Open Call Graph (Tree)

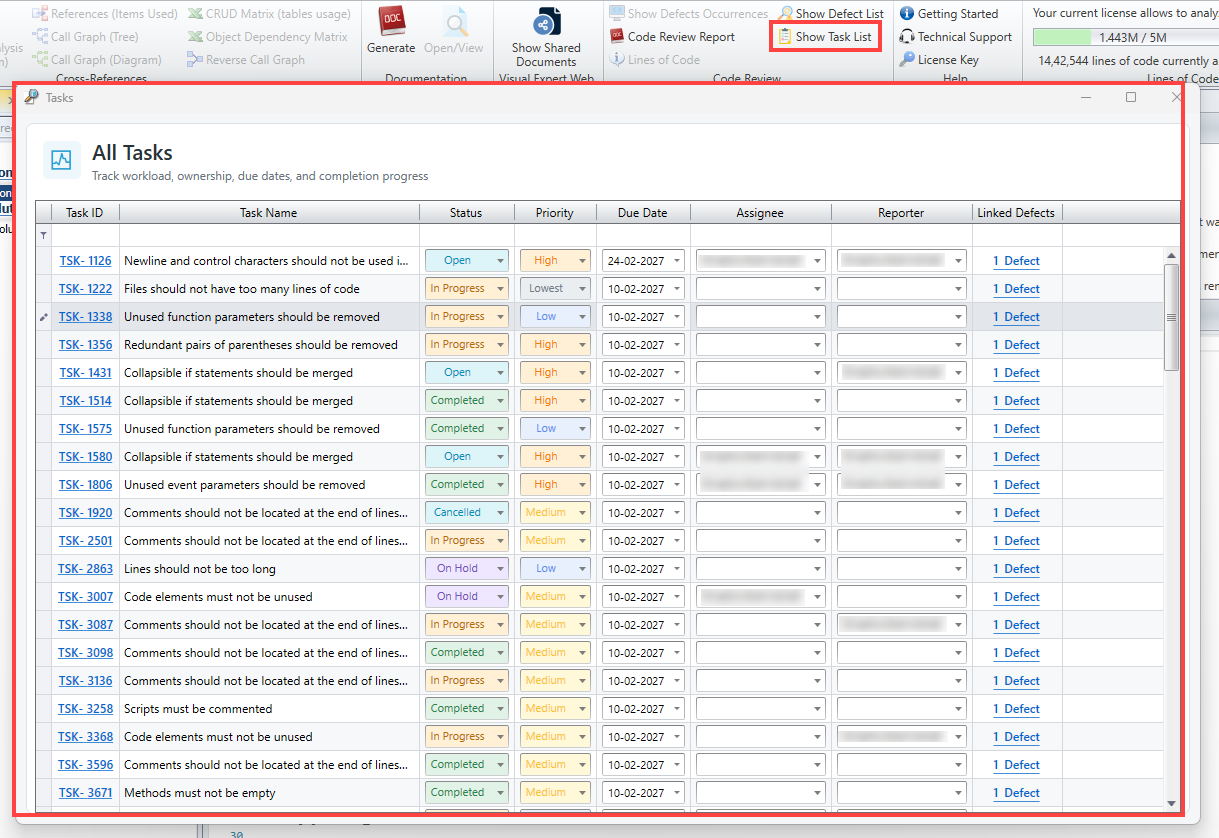[85, 37]
